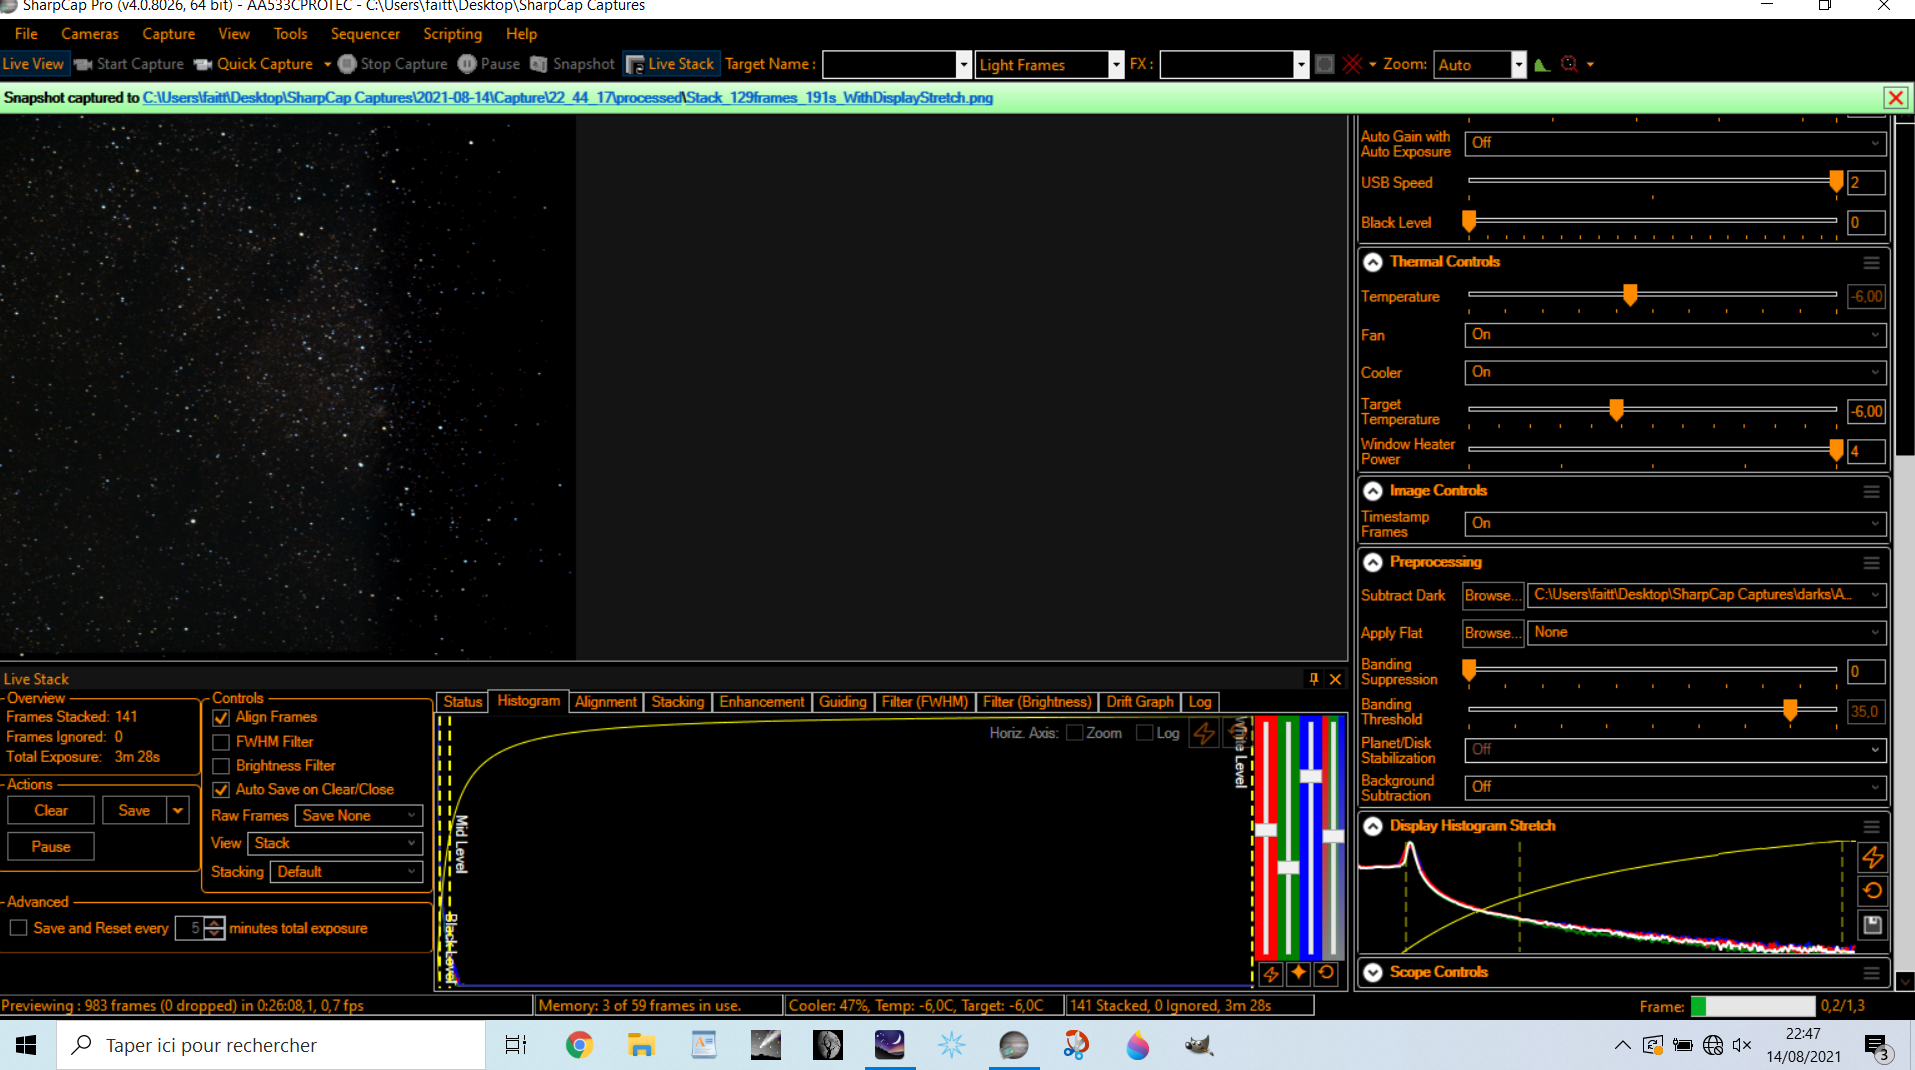Viewport: 1915px width, 1070px height.
Task: Click the Pause button in Live Stack
Action: coord(51,847)
